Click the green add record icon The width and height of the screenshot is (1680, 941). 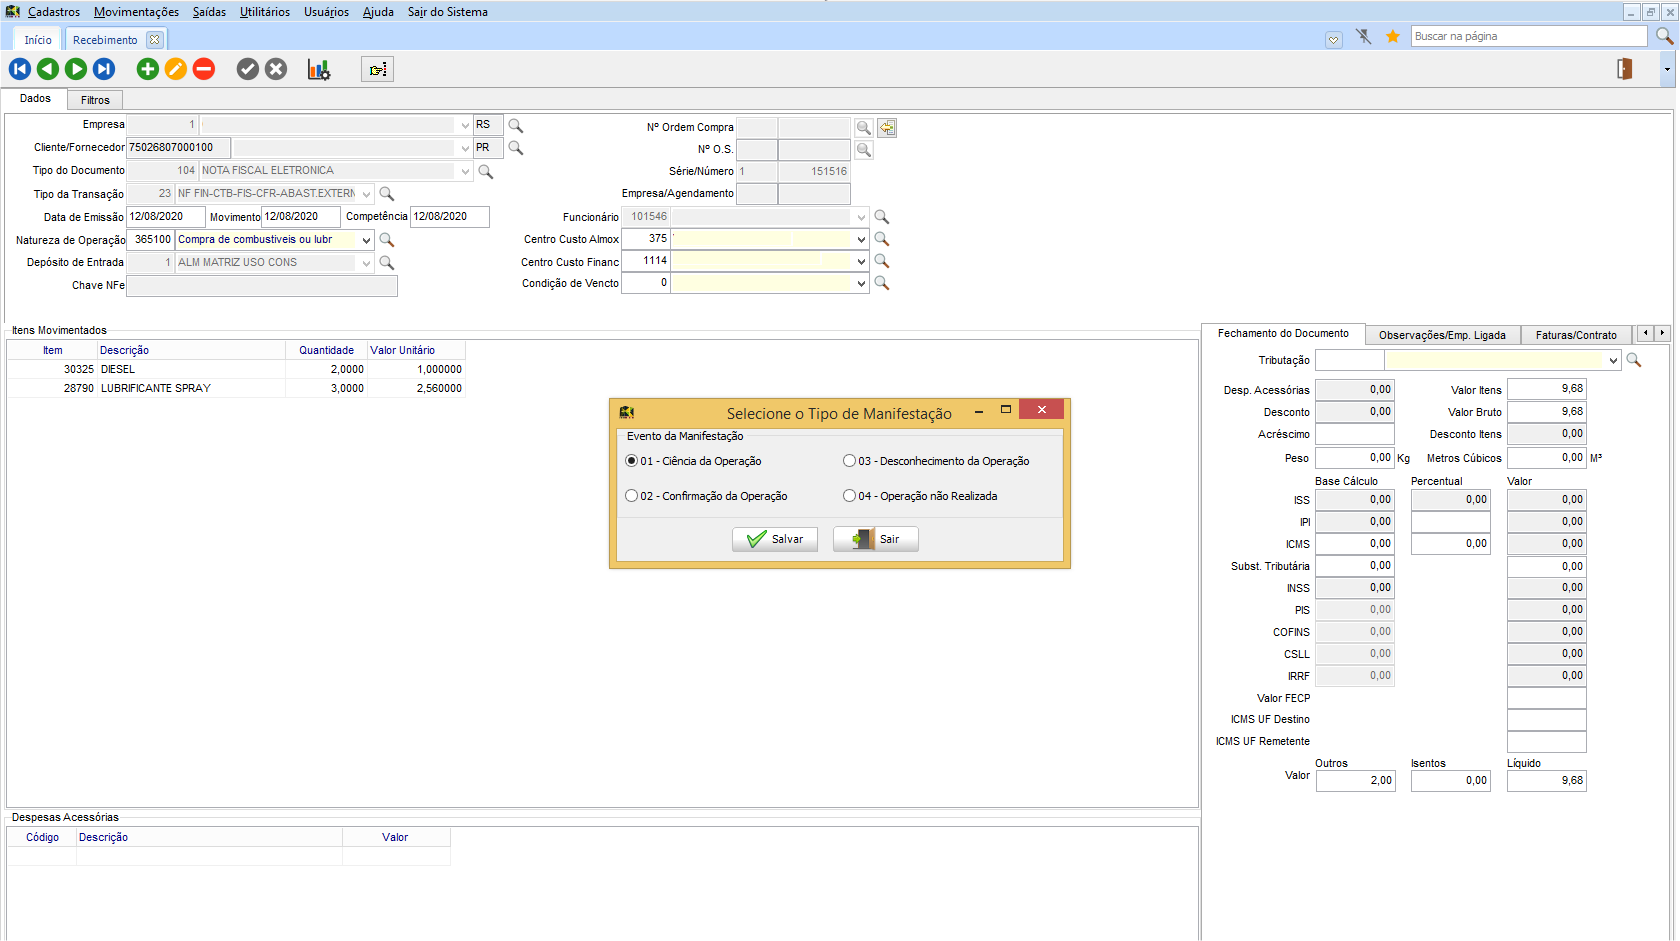click(148, 69)
